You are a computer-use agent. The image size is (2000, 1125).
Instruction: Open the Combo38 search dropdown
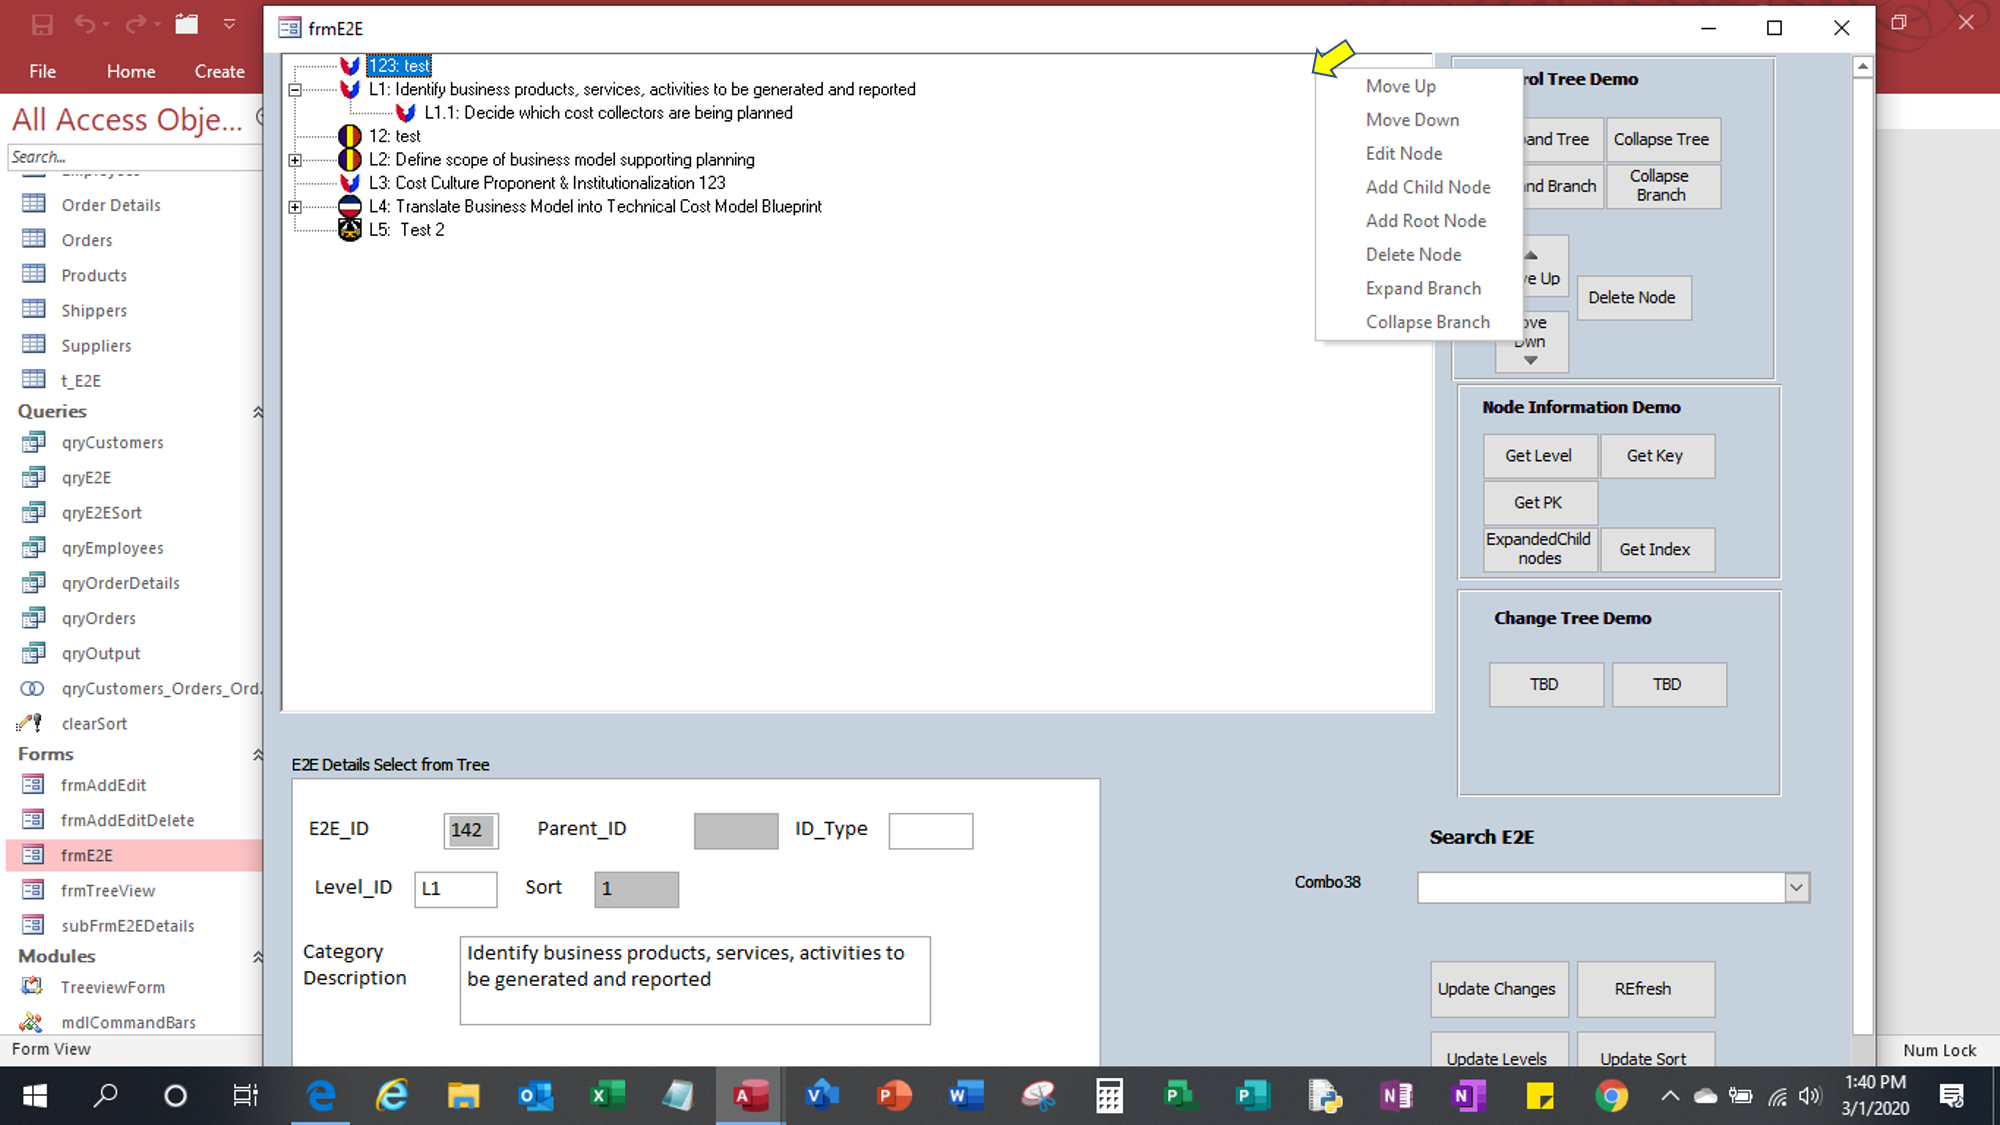tap(1796, 887)
